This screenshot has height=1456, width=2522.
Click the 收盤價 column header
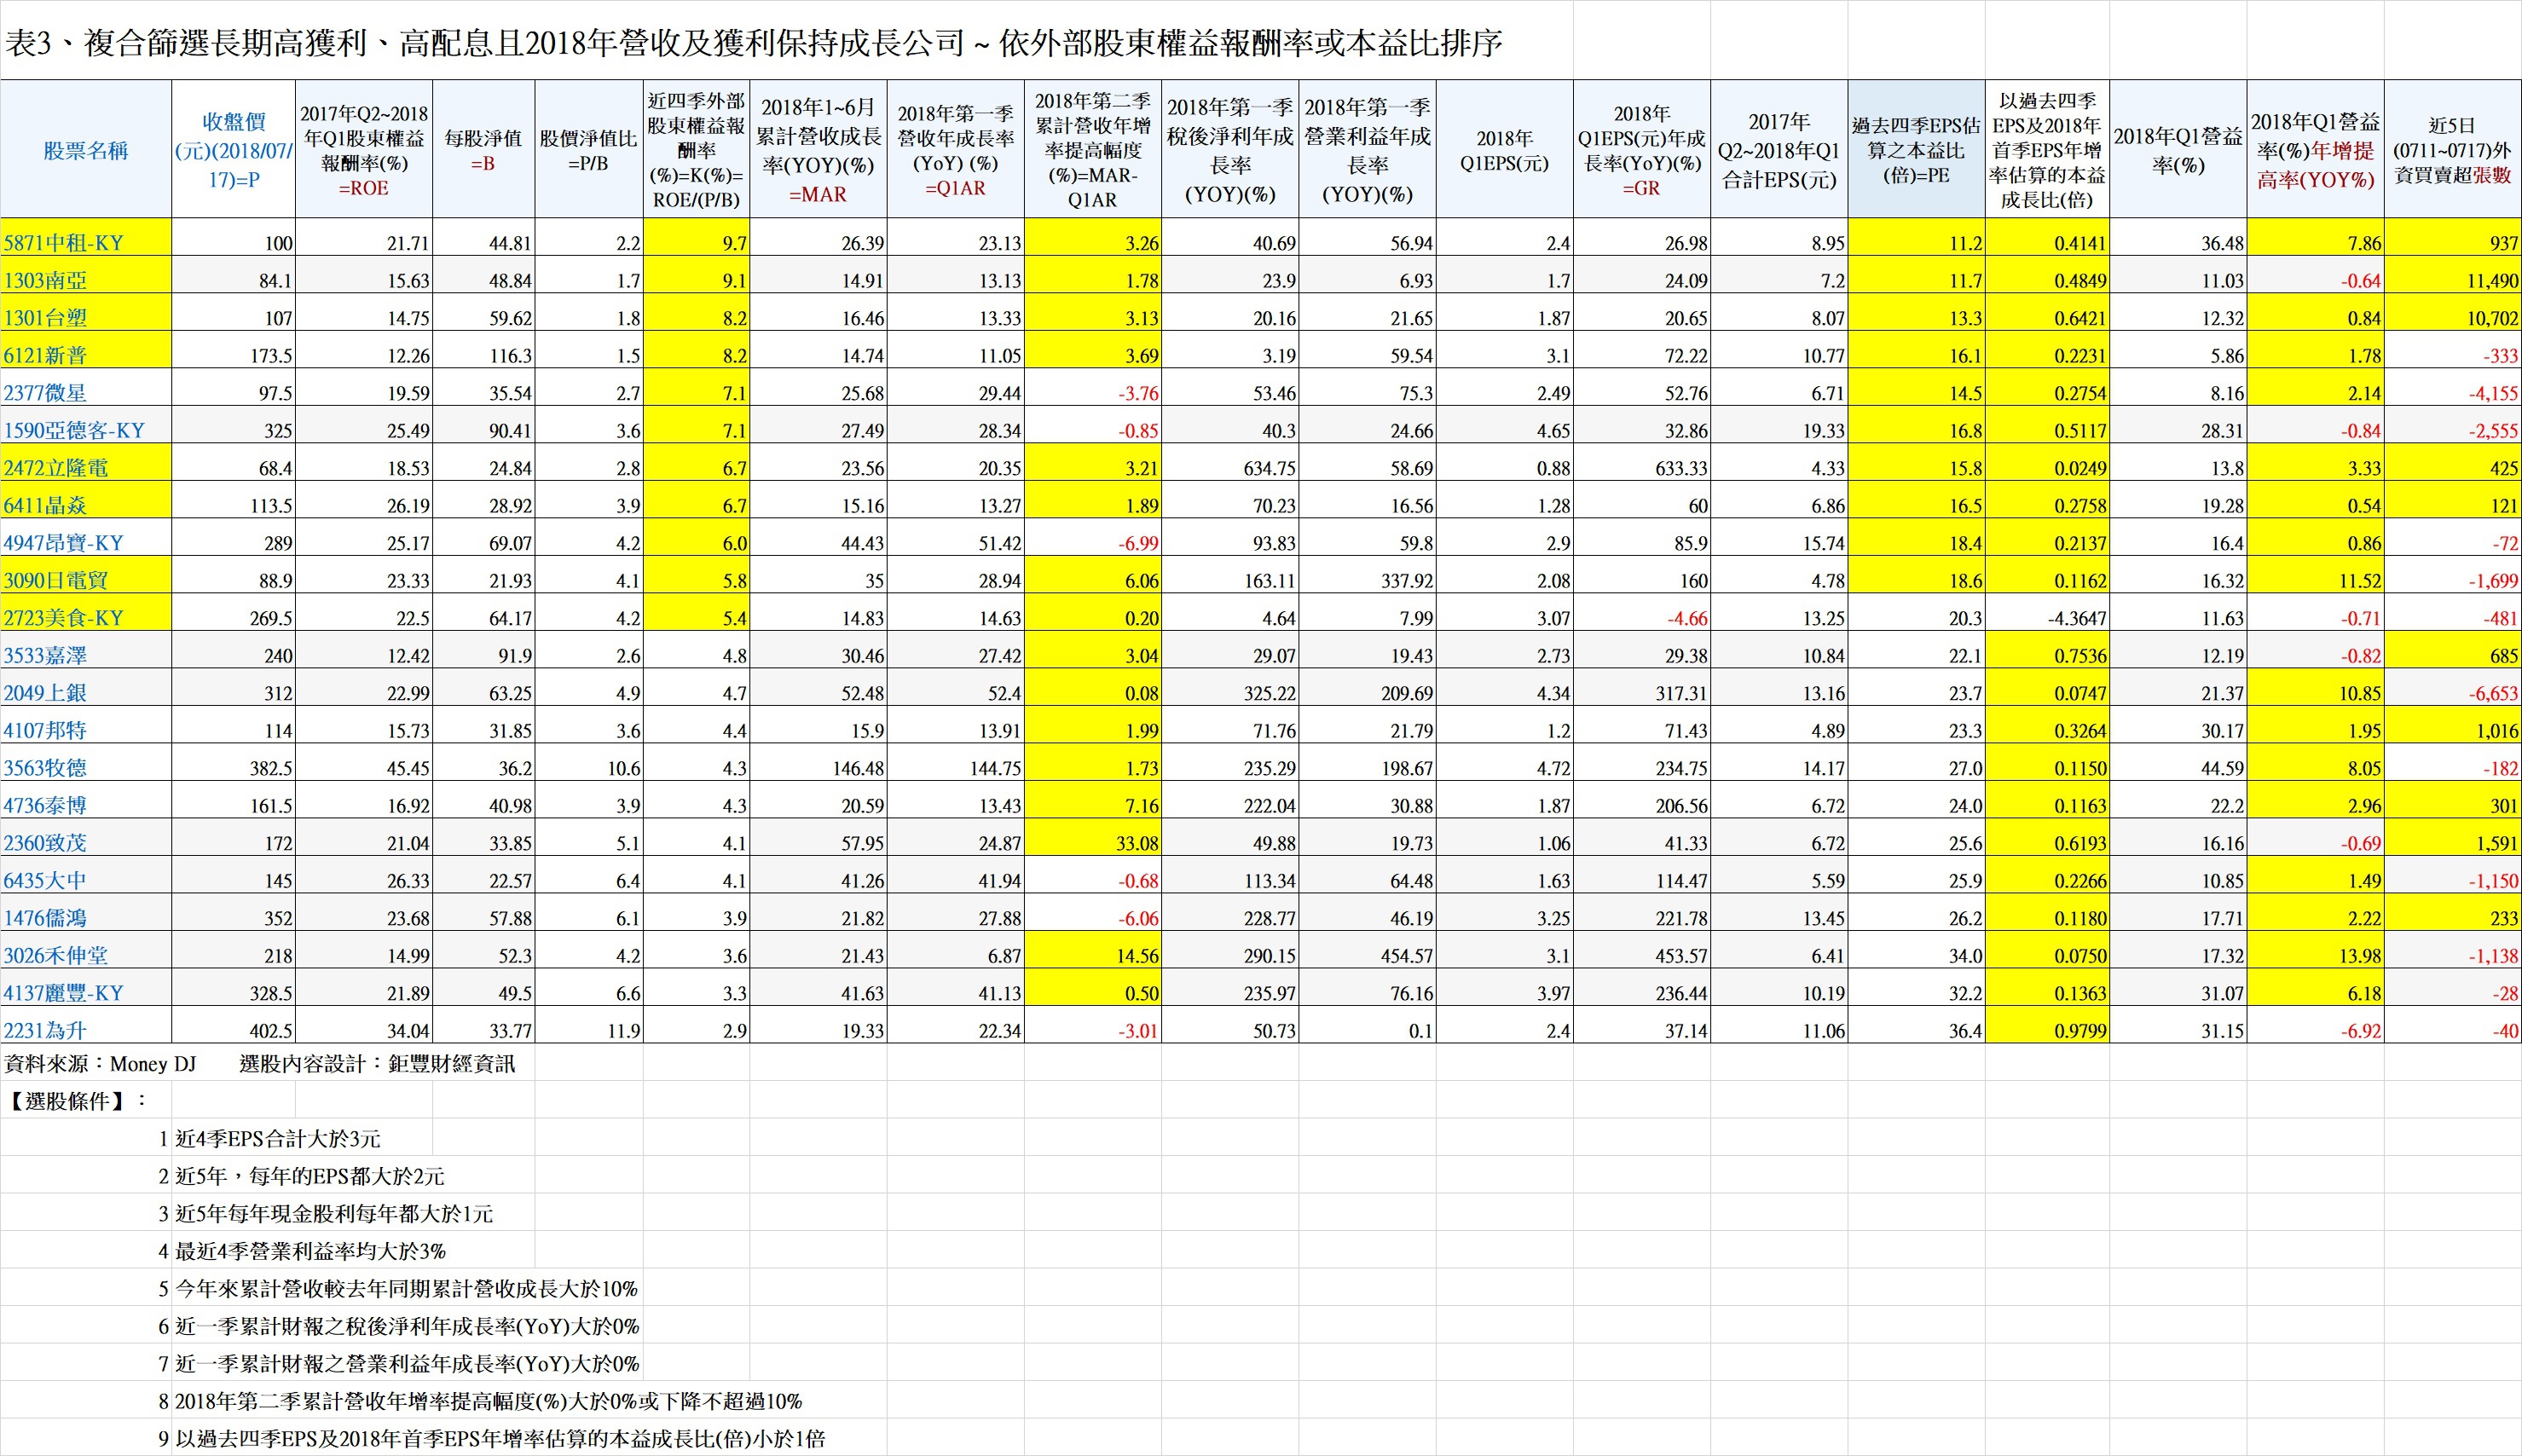[234, 150]
